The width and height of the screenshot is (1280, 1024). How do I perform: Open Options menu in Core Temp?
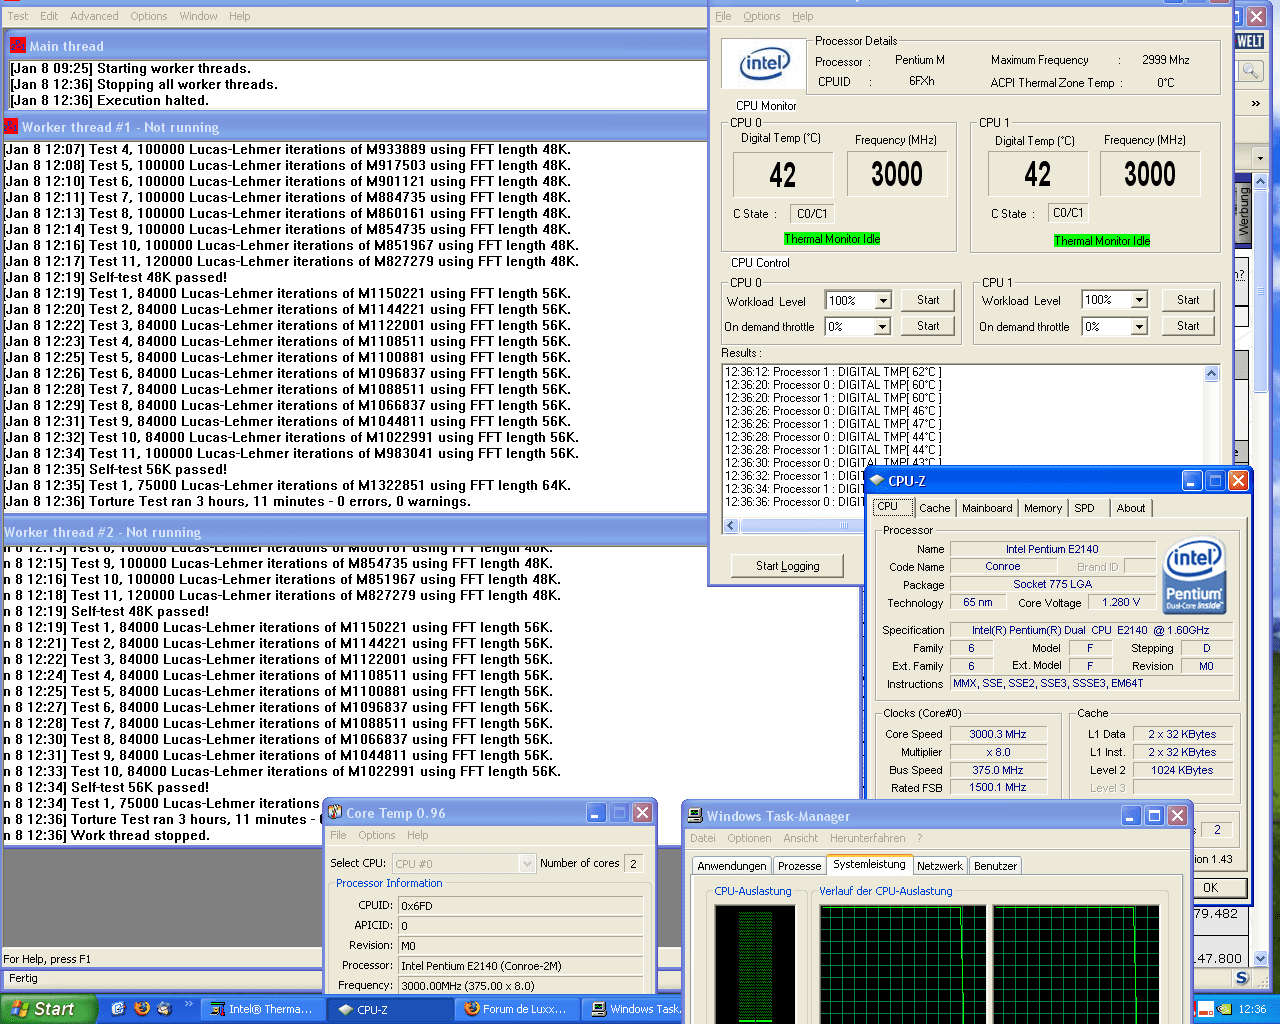click(x=376, y=835)
